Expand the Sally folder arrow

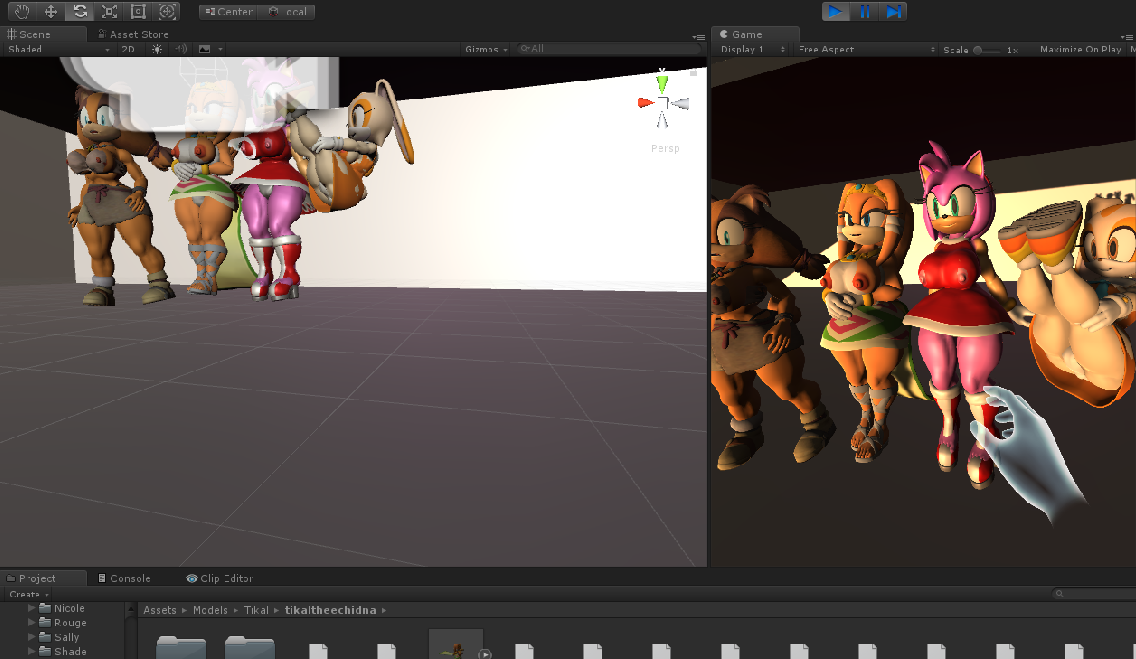click(31, 637)
